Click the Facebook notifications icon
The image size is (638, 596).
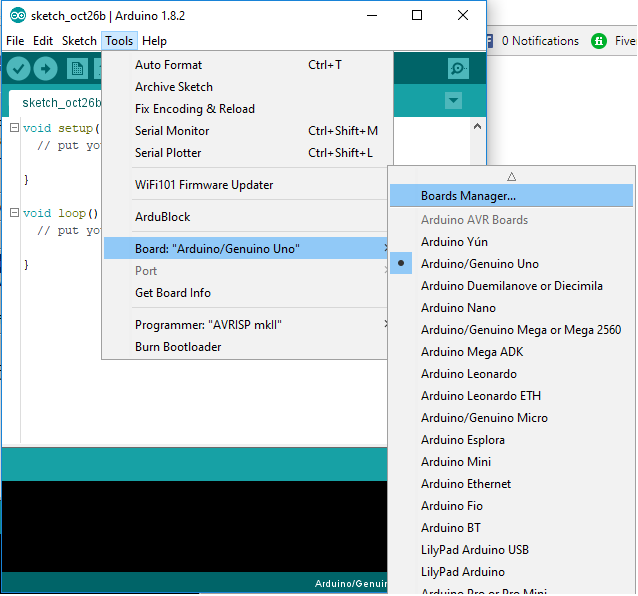(490, 41)
